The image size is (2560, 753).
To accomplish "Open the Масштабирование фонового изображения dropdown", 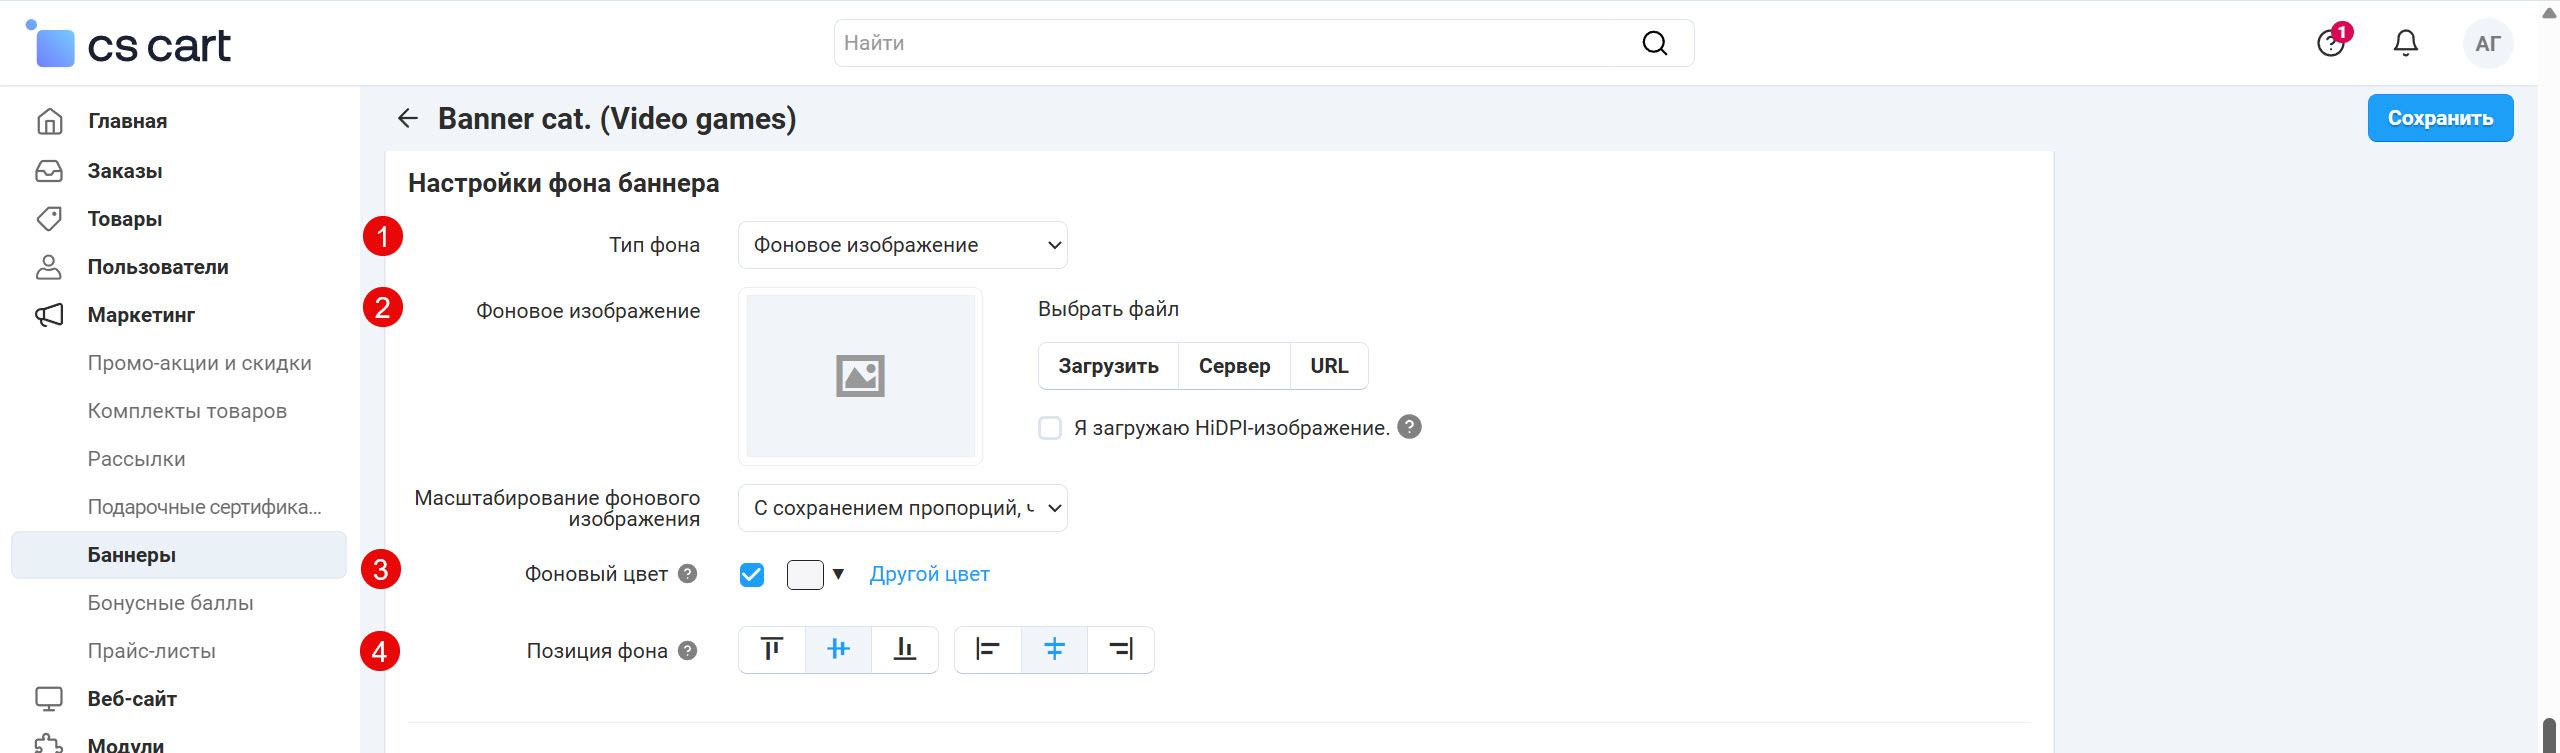I will tap(903, 508).
